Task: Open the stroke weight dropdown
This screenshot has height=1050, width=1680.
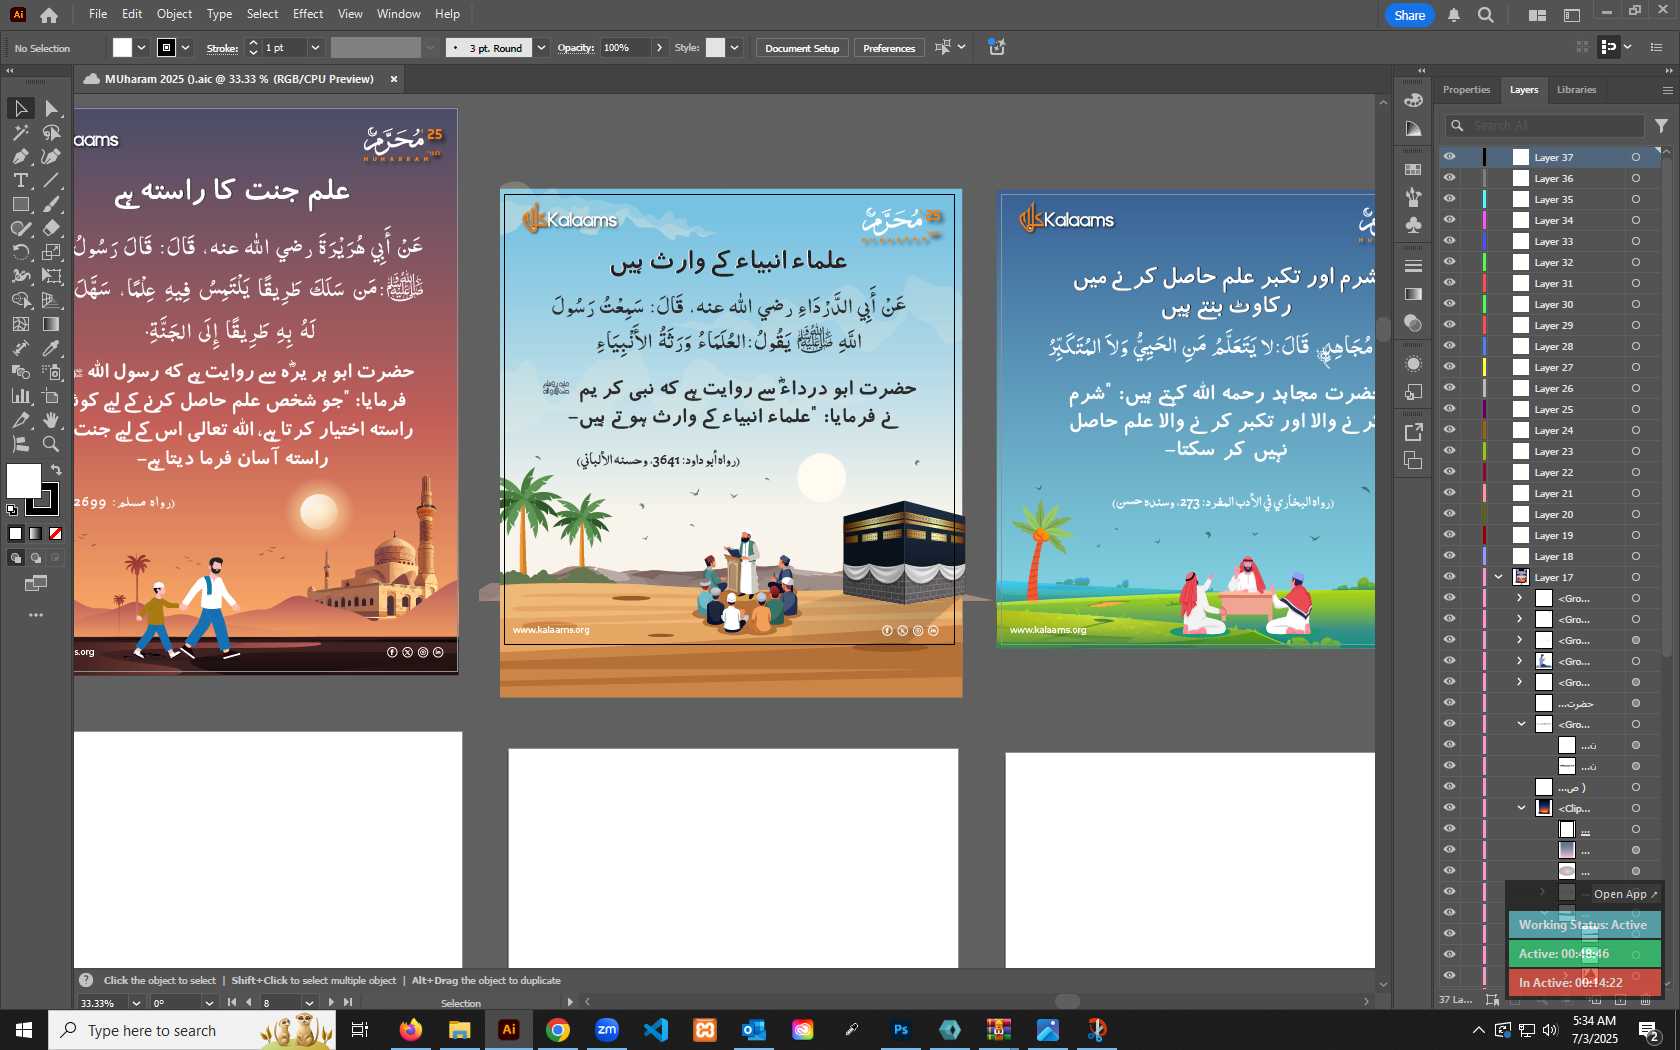Action: (x=315, y=48)
